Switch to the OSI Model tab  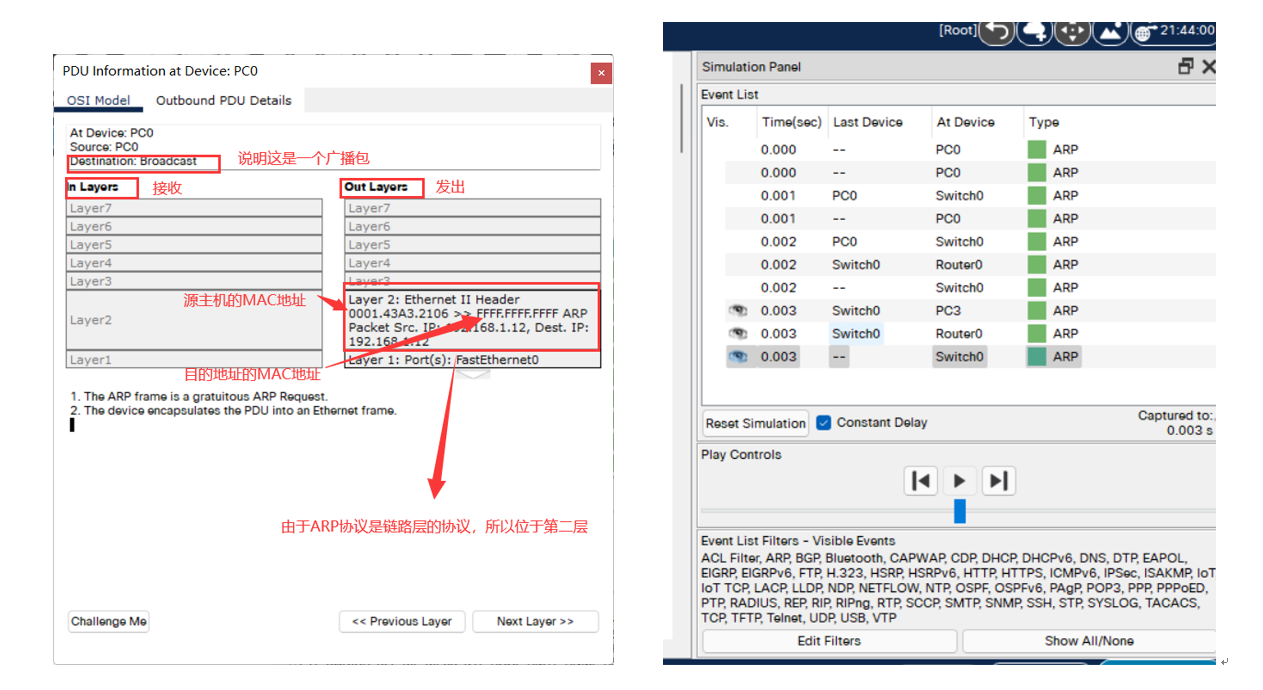pyautogui.click(x=98, y=100)
